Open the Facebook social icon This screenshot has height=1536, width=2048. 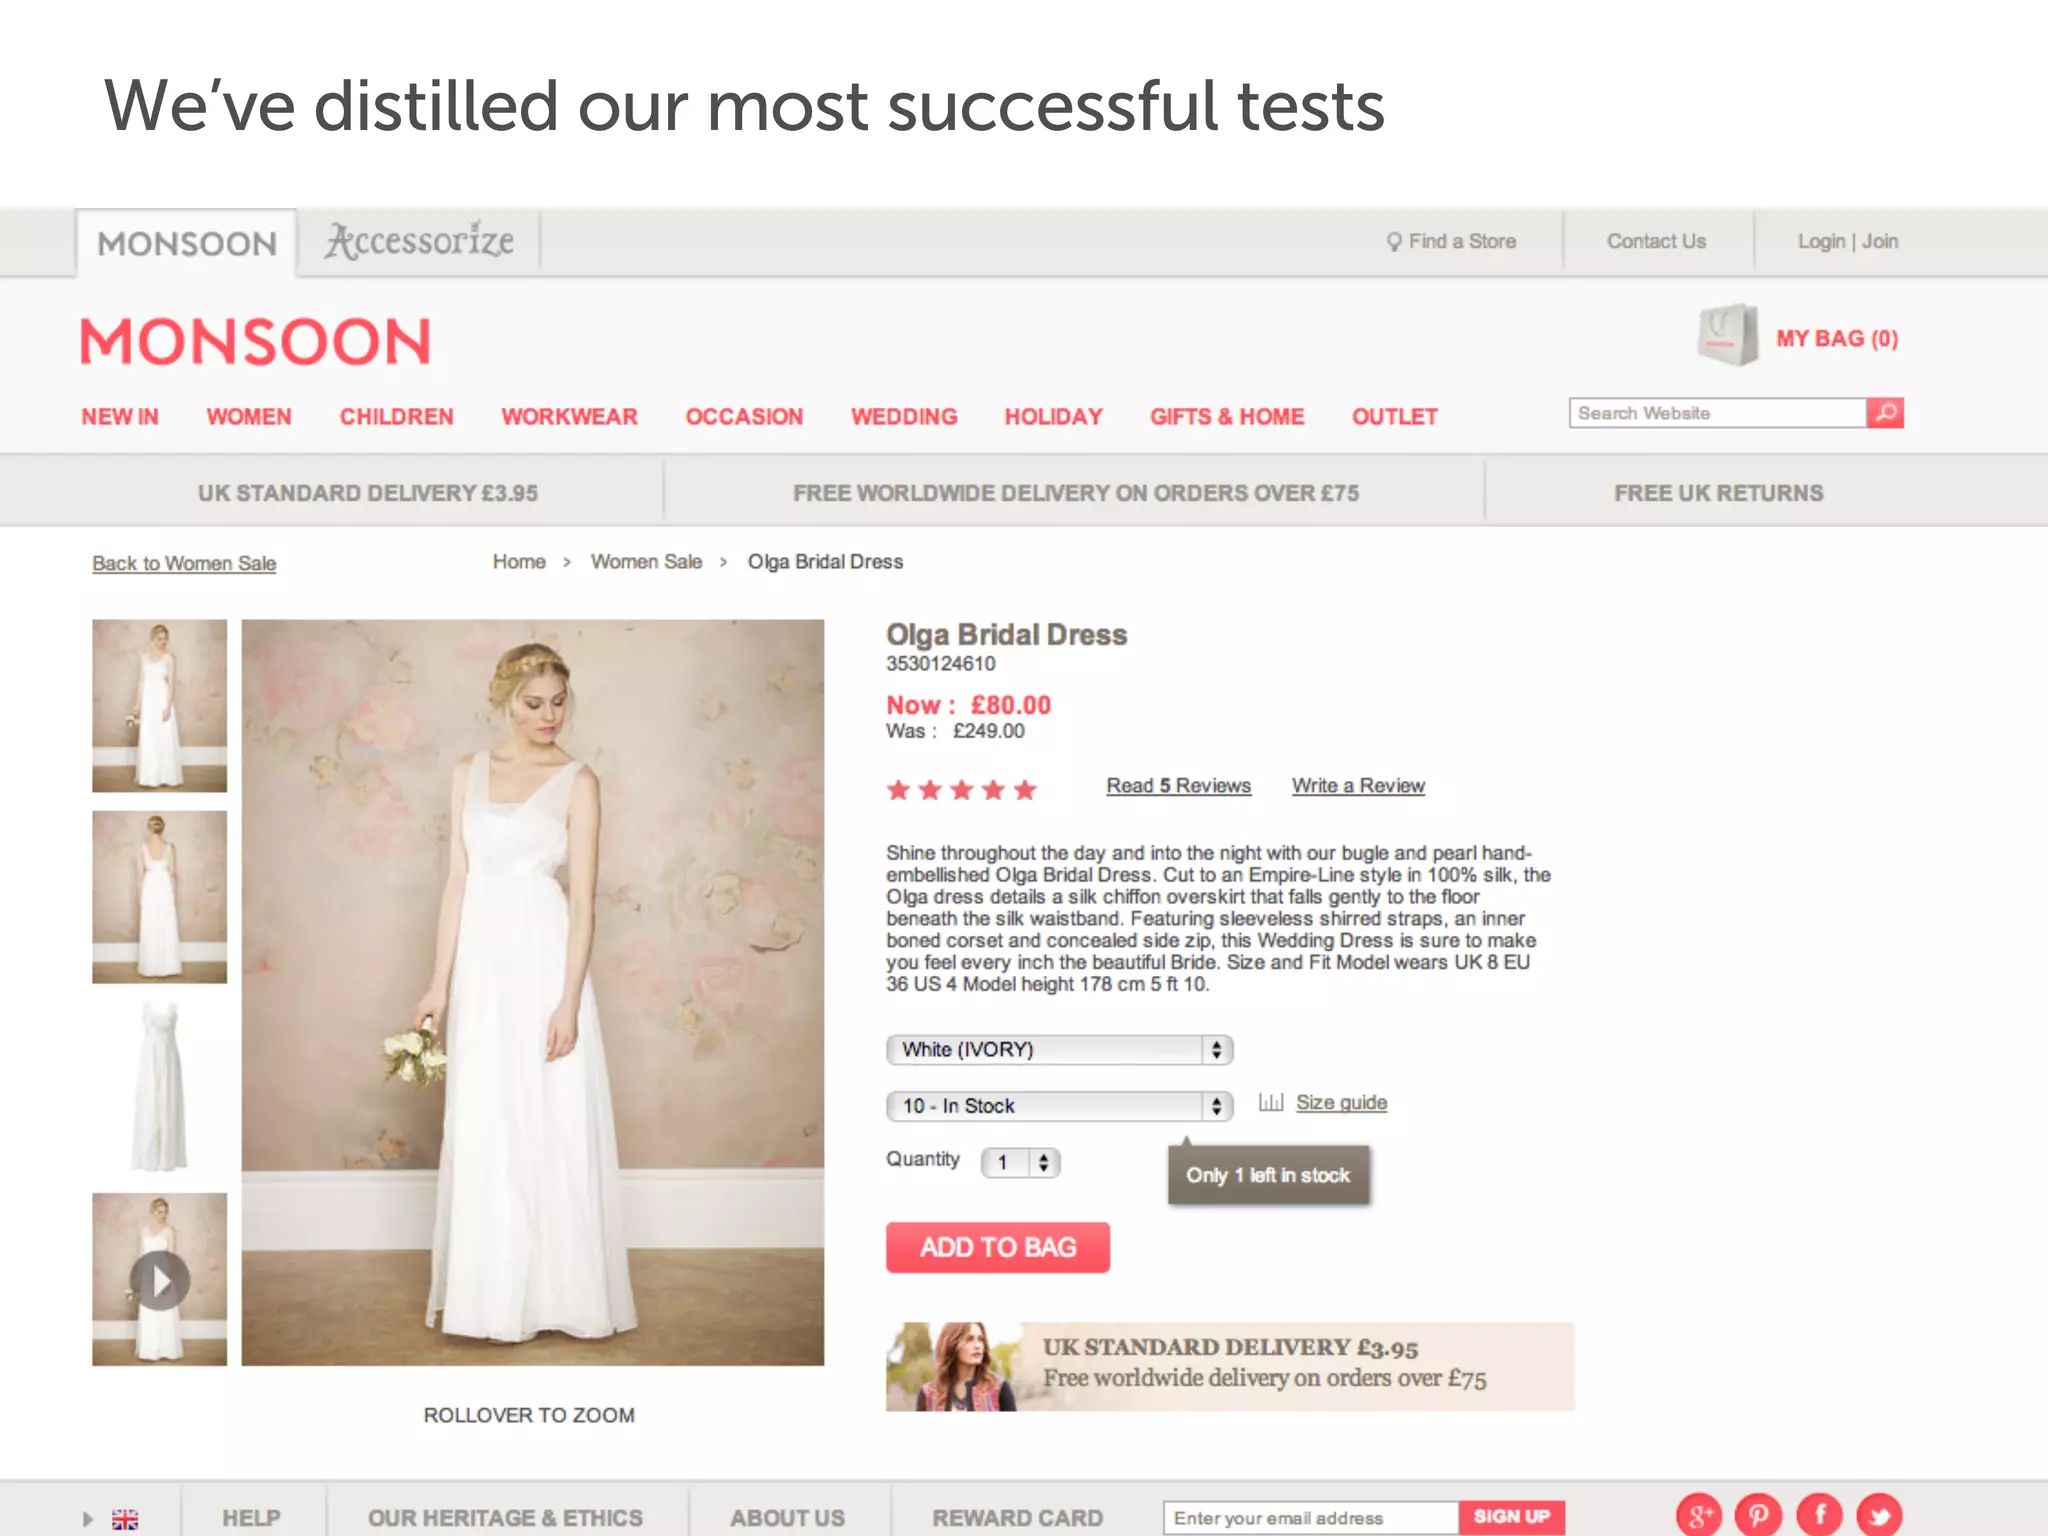point(1820,1515)
